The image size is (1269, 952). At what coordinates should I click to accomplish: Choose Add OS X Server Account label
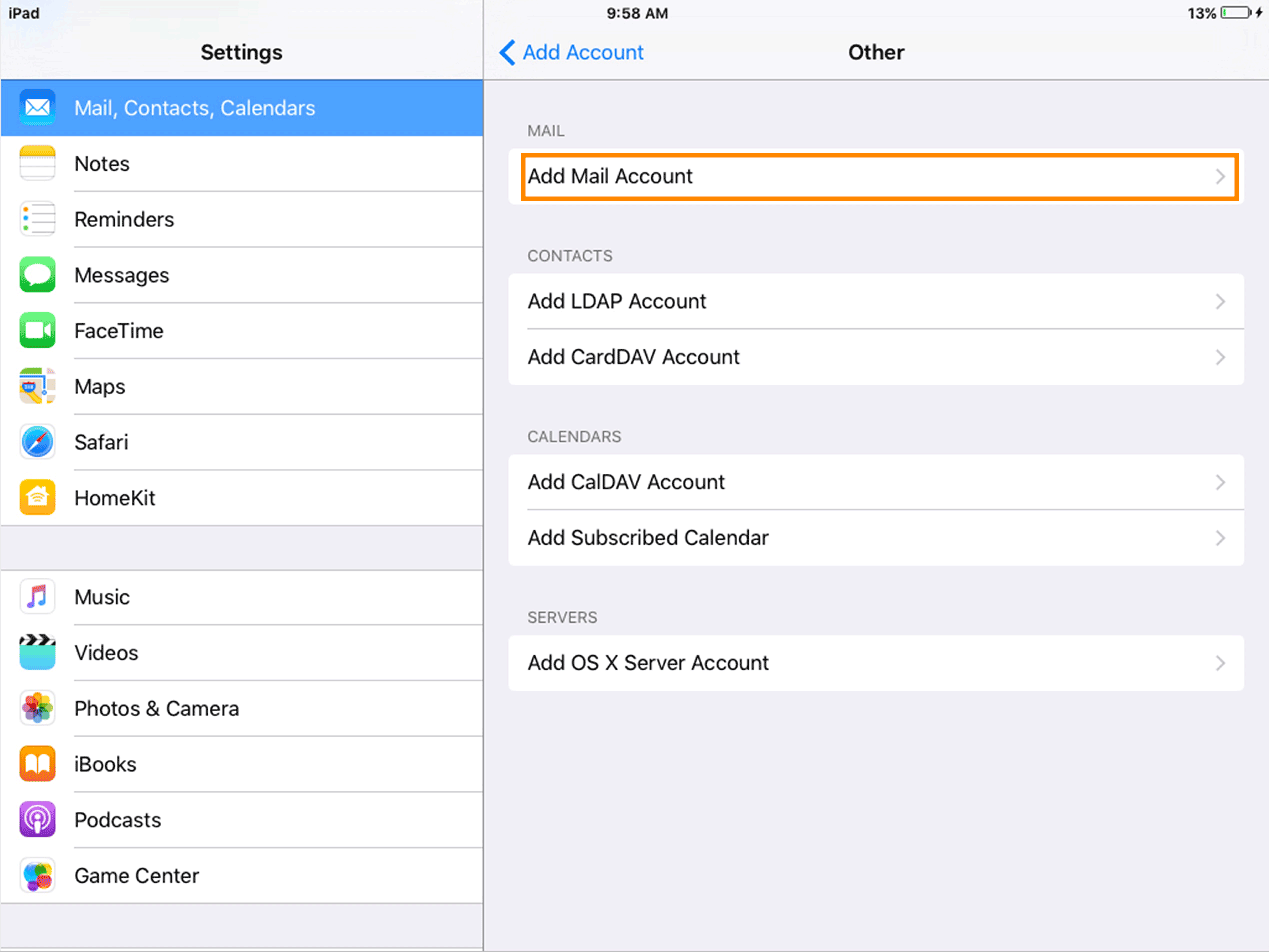649,663
